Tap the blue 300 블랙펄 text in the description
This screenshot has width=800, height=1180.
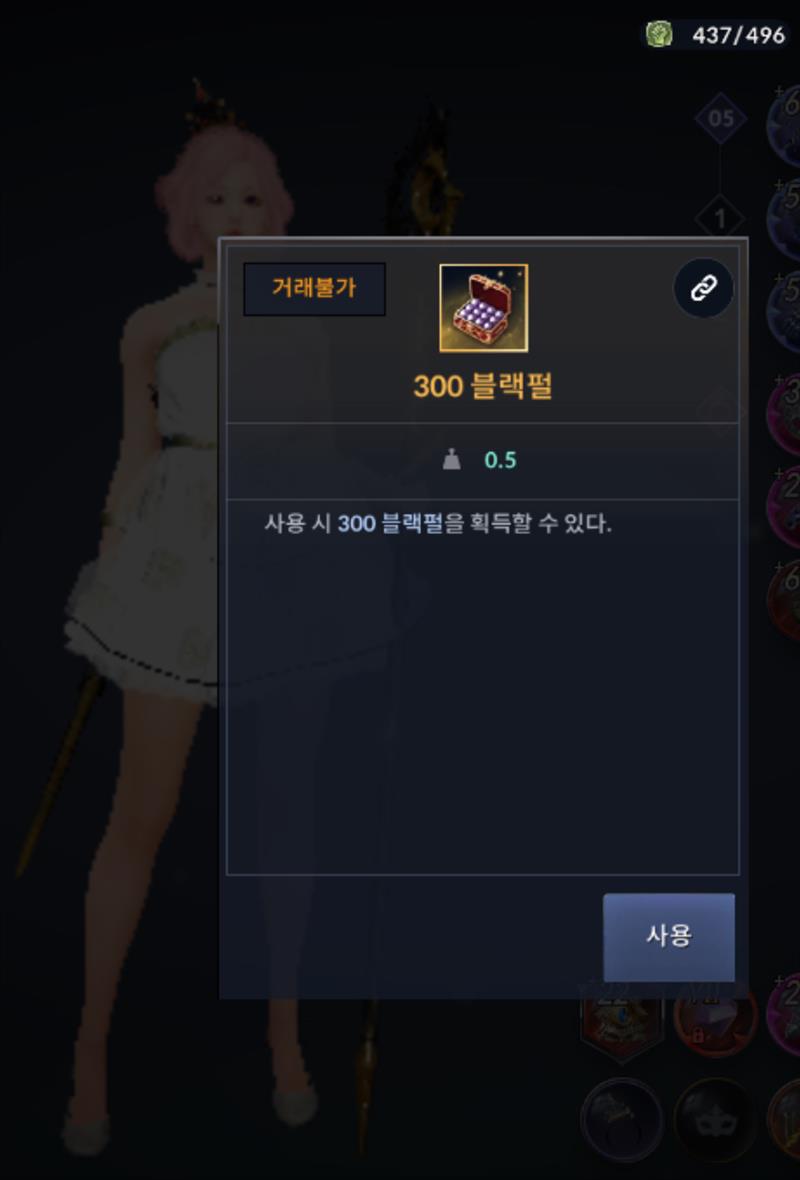tap(390, 523)
